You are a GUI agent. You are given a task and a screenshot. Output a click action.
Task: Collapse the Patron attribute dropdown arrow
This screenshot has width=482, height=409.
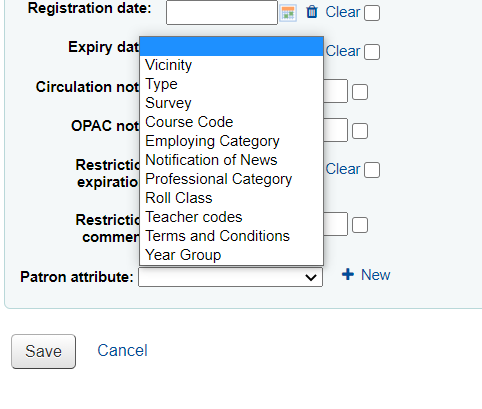point(311,277)
